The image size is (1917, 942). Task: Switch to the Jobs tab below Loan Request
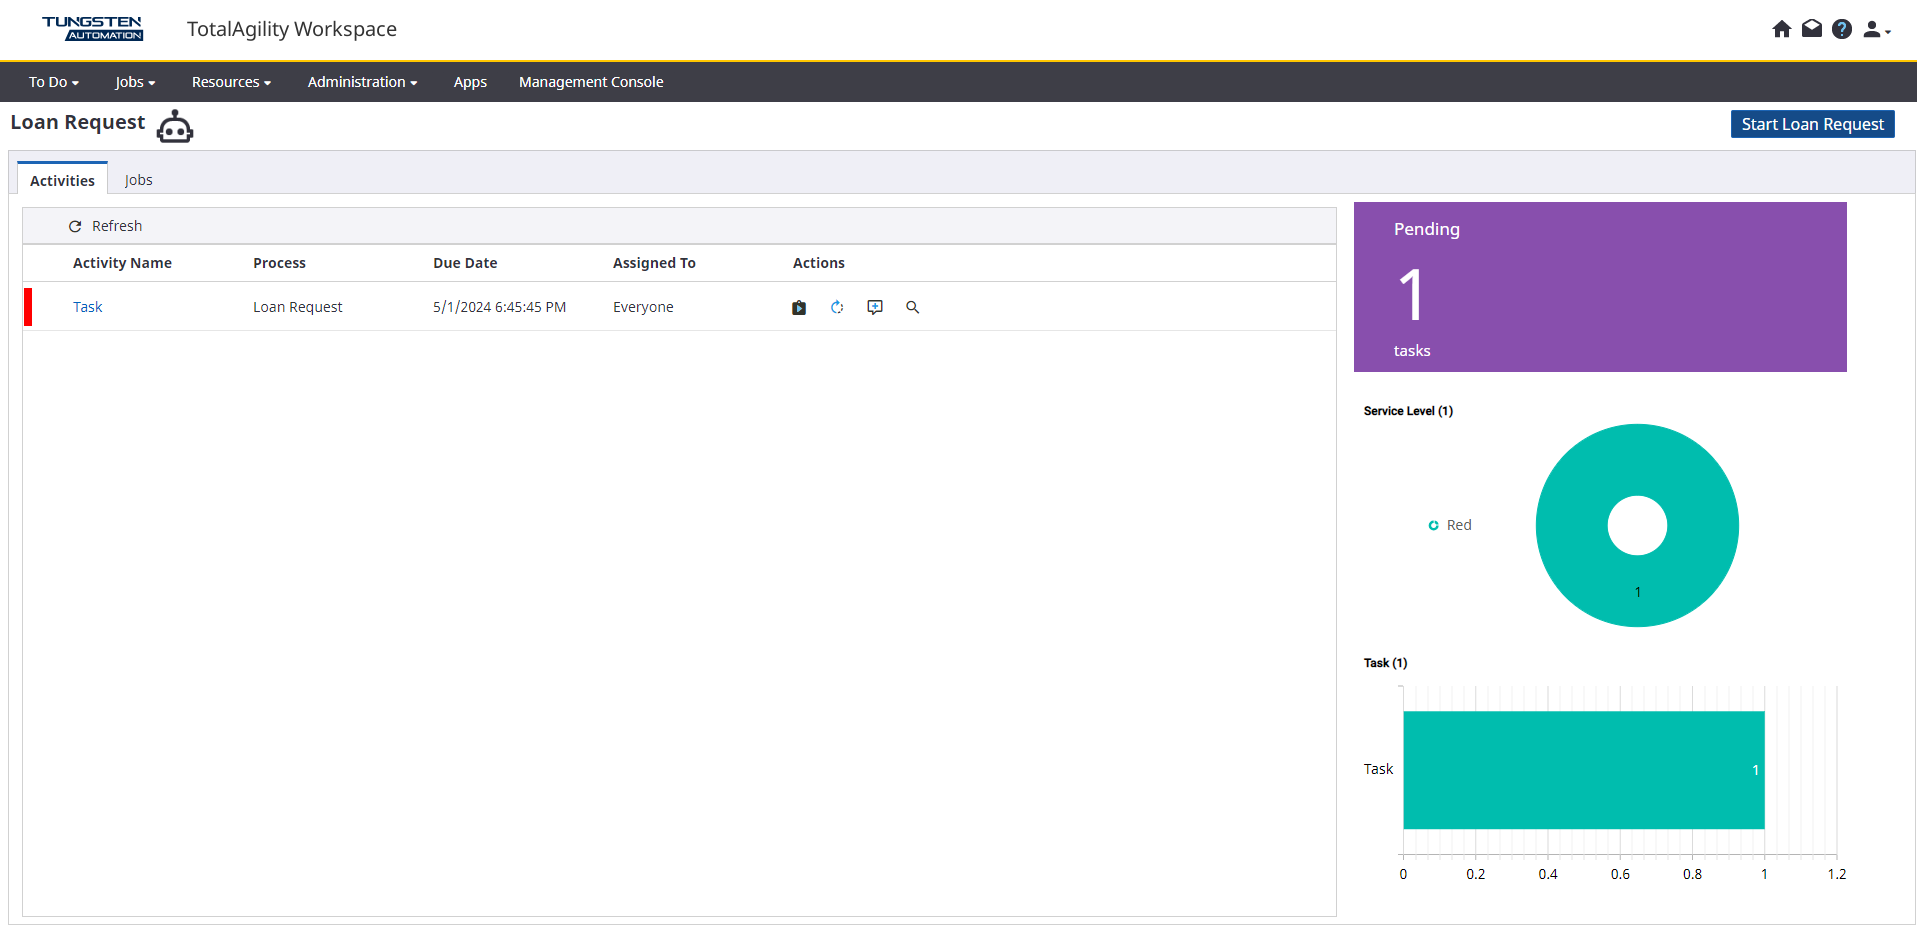pyautogui.click(x=138, y=180)
